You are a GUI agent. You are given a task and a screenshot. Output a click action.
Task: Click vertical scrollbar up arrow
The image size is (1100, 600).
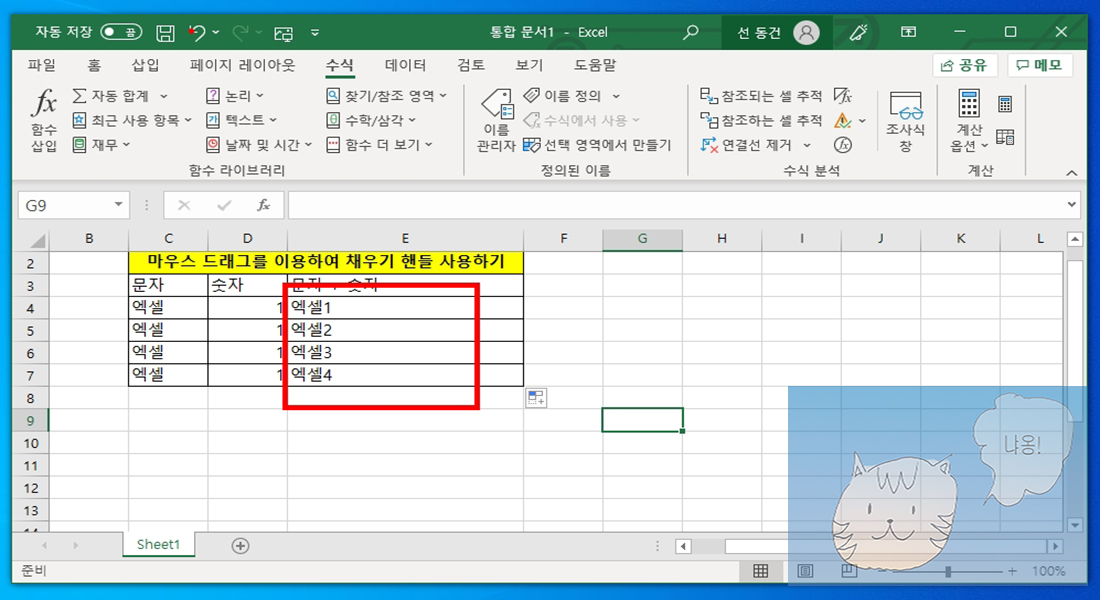[x=1075, y=239]
